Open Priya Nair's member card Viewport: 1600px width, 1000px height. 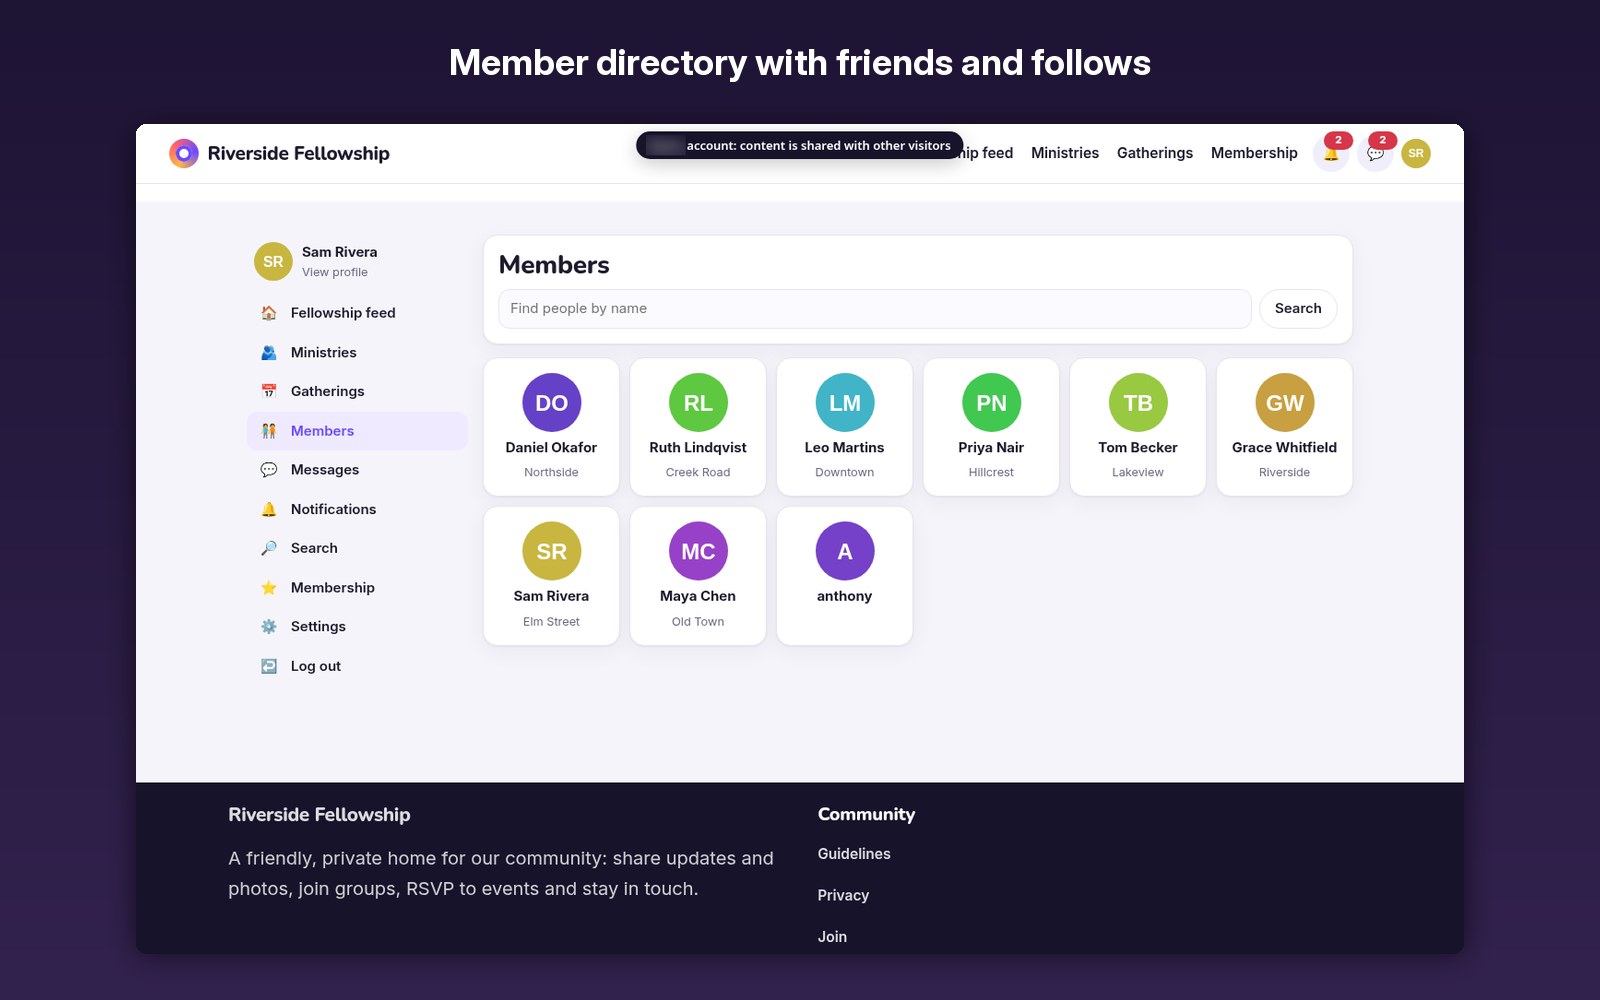click(991, 427)
